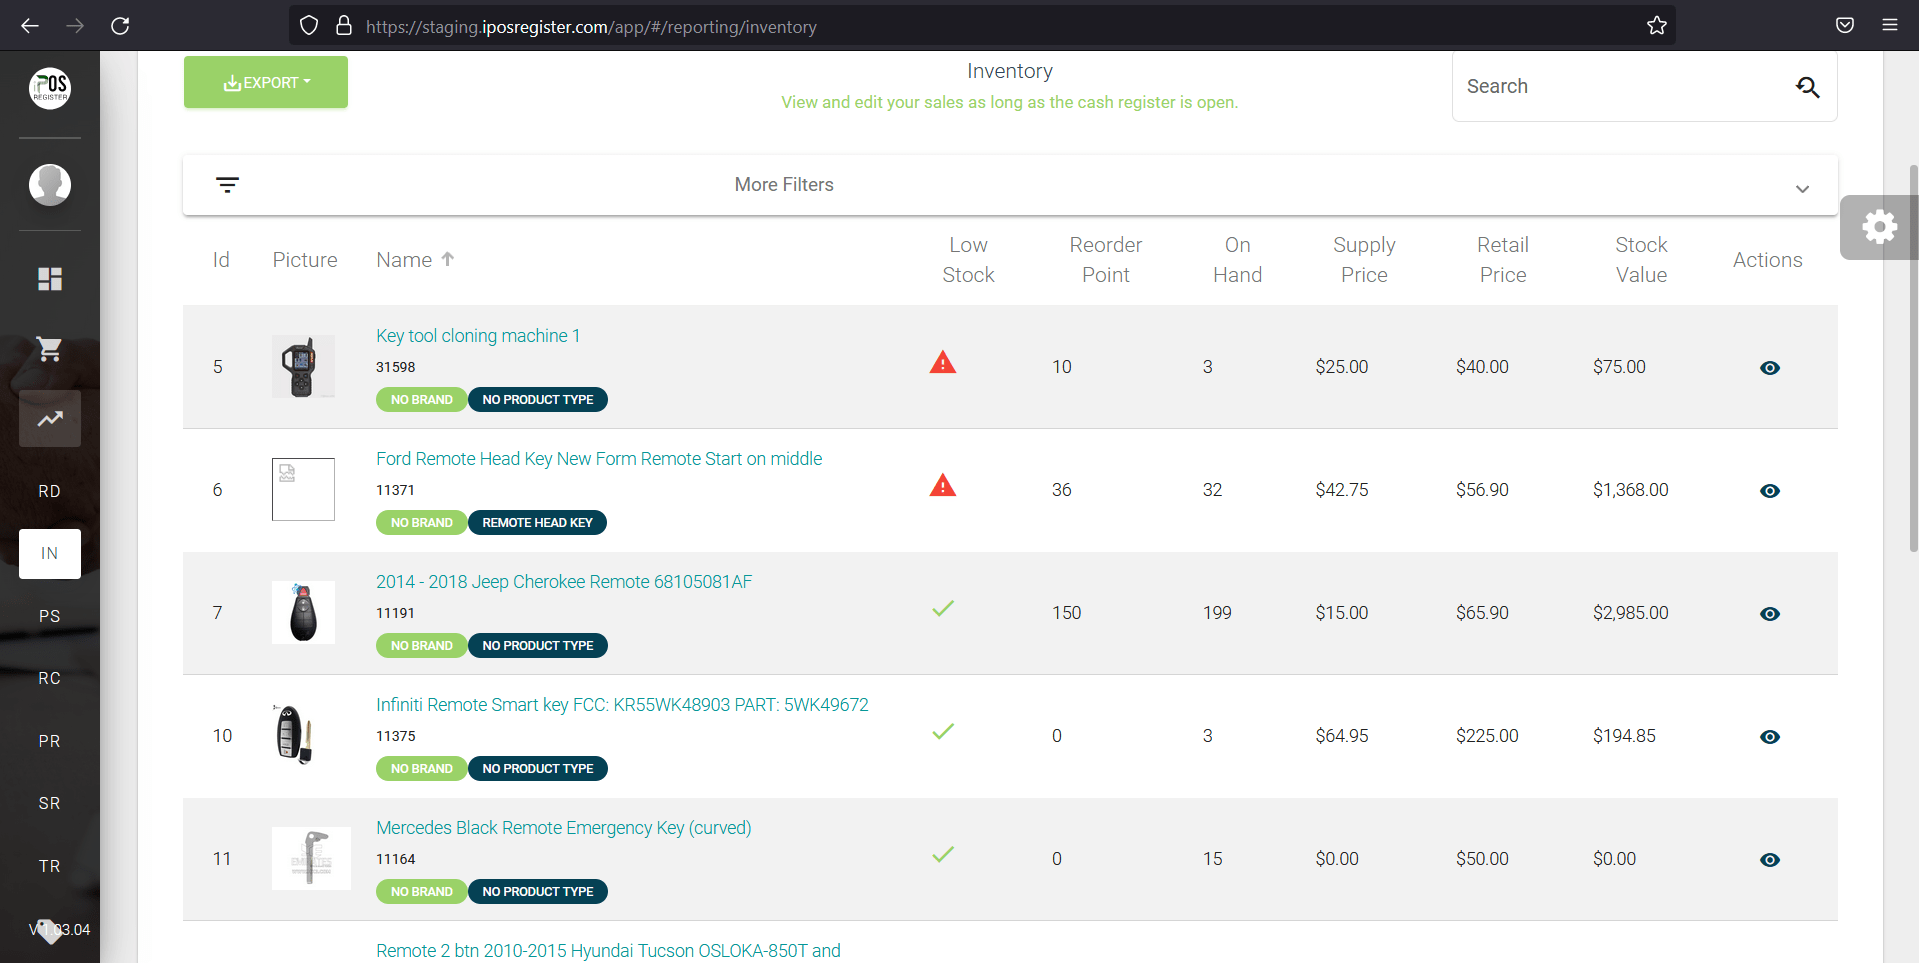
Task: Bookmark this page with the star icon
Action: tap(1656, 26)
